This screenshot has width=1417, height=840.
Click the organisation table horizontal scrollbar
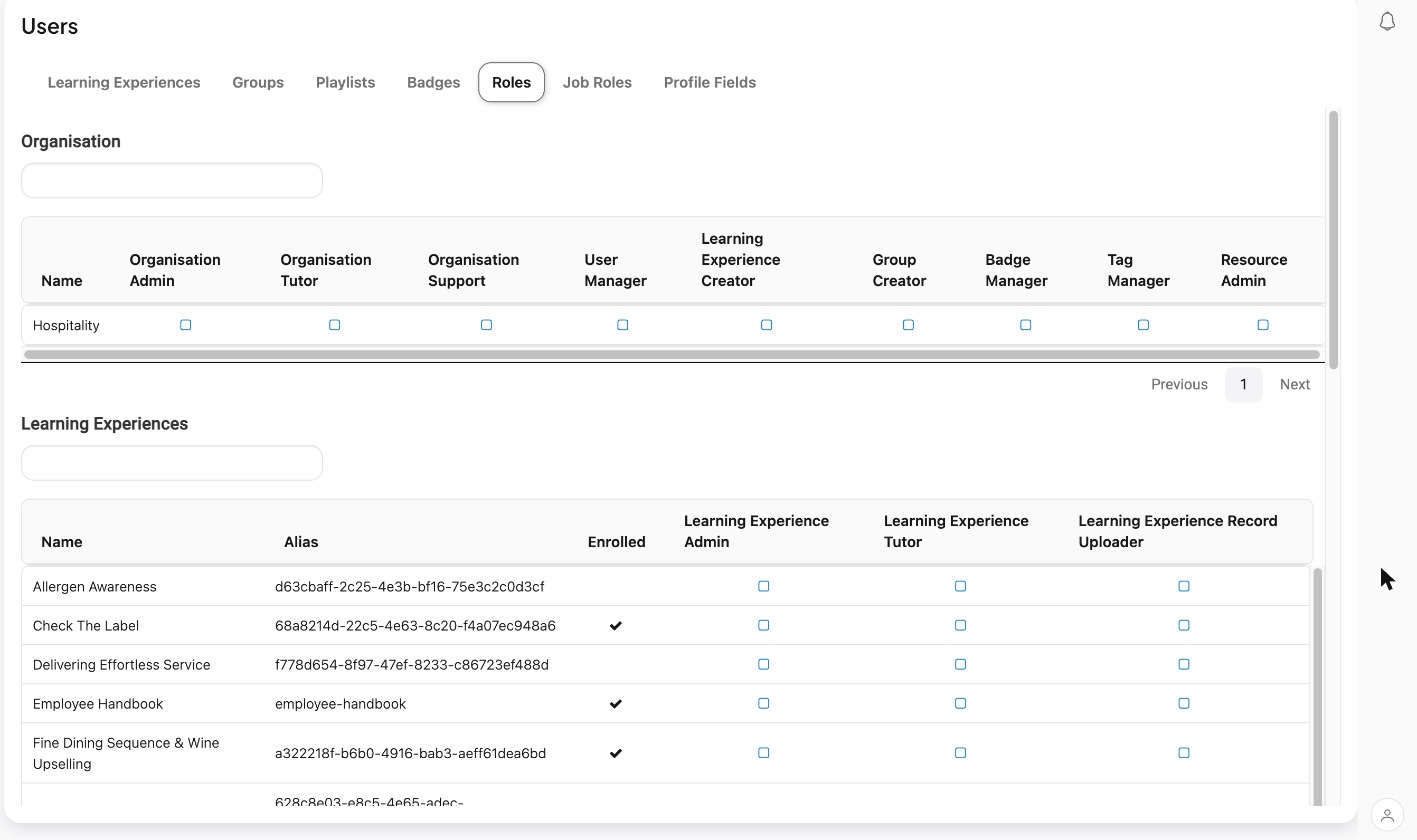click(672, 354)
